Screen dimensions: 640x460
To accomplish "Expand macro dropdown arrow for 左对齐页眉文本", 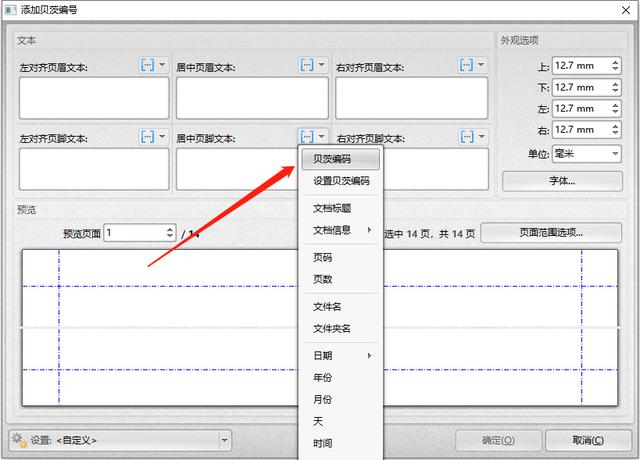I will point(162,65).
